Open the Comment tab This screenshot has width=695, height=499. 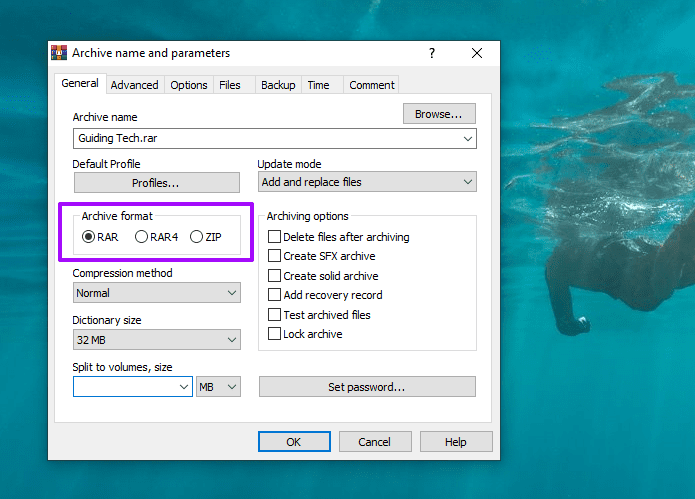[372, 85]
